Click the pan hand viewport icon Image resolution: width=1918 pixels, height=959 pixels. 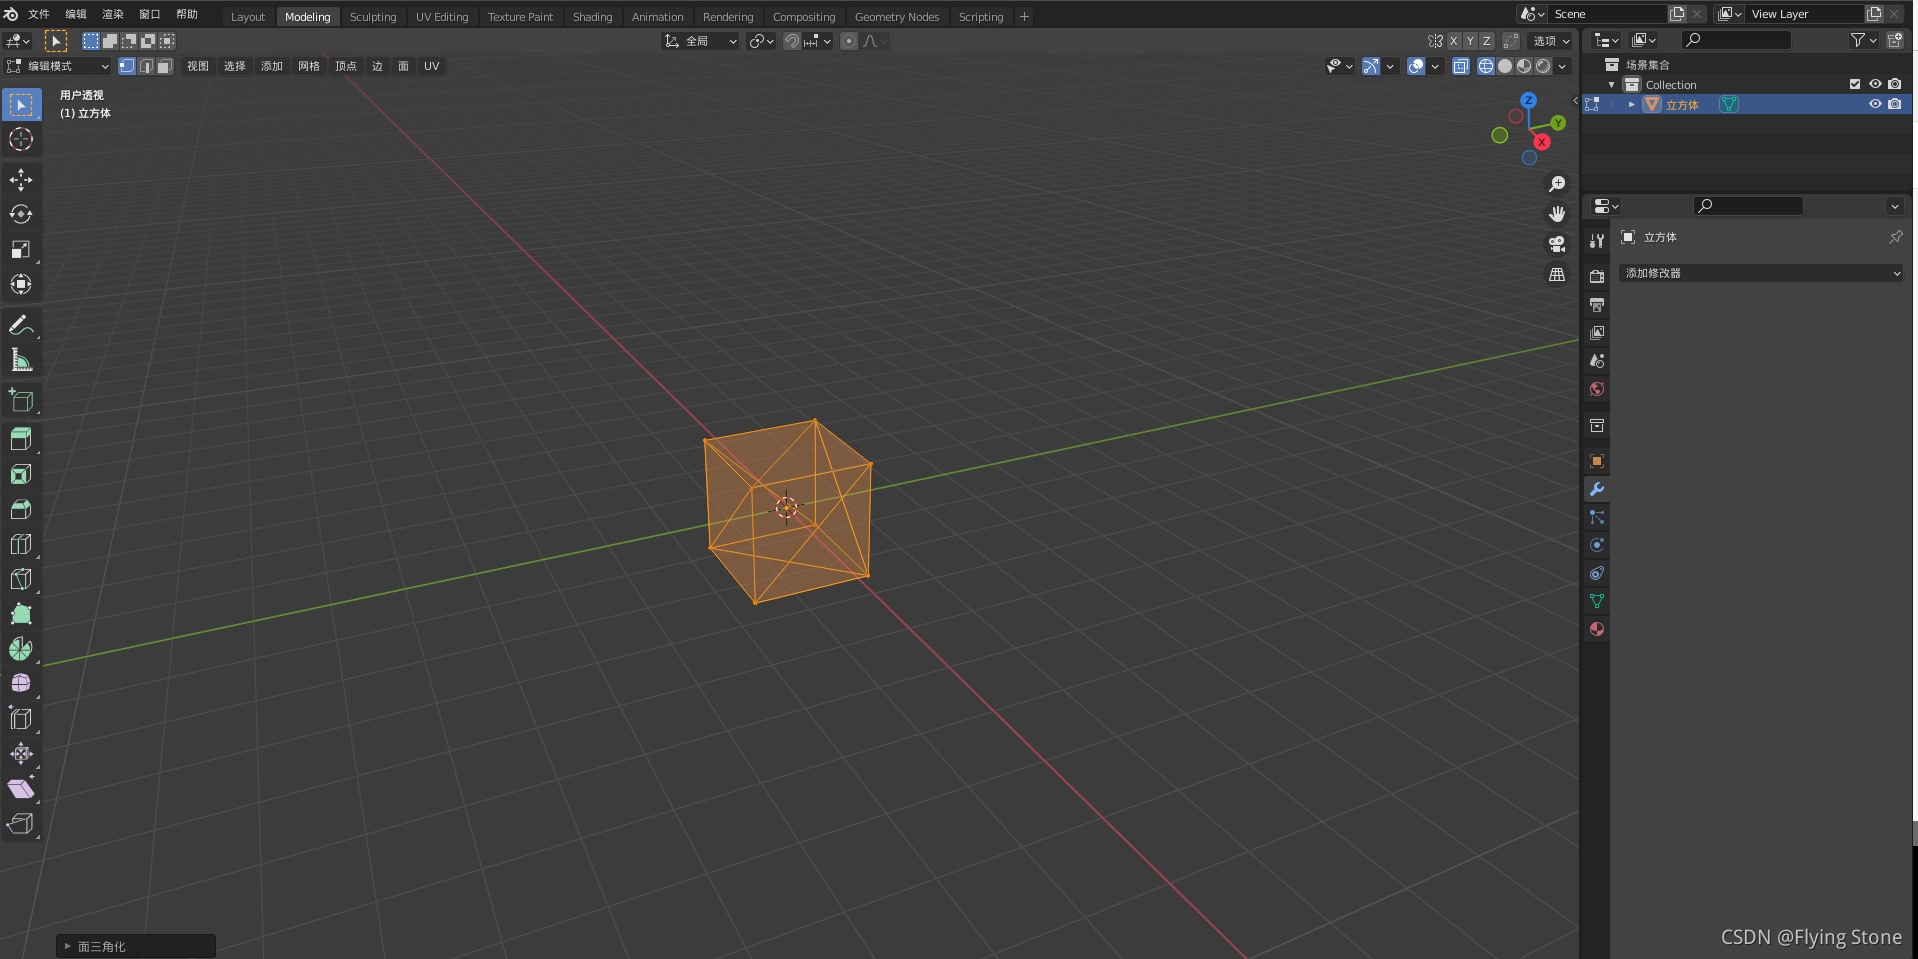pyautogui.click(x=1557, y=214)
